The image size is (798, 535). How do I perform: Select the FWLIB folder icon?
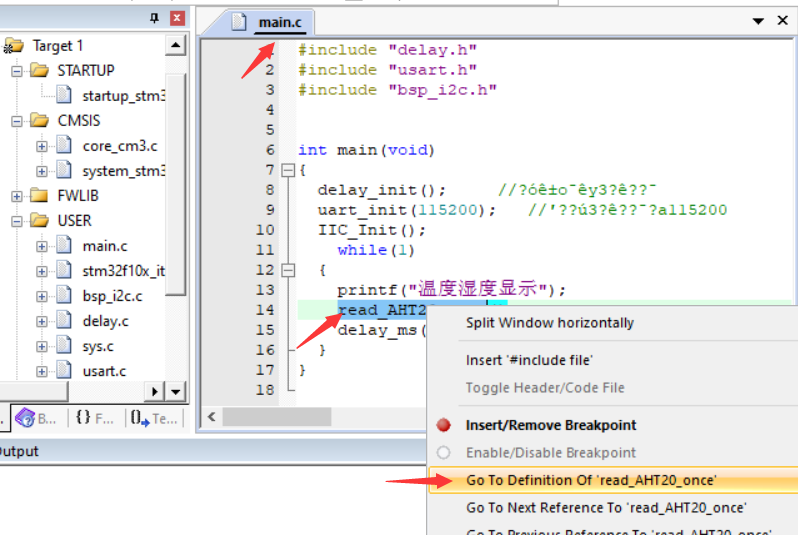[39, 195]
